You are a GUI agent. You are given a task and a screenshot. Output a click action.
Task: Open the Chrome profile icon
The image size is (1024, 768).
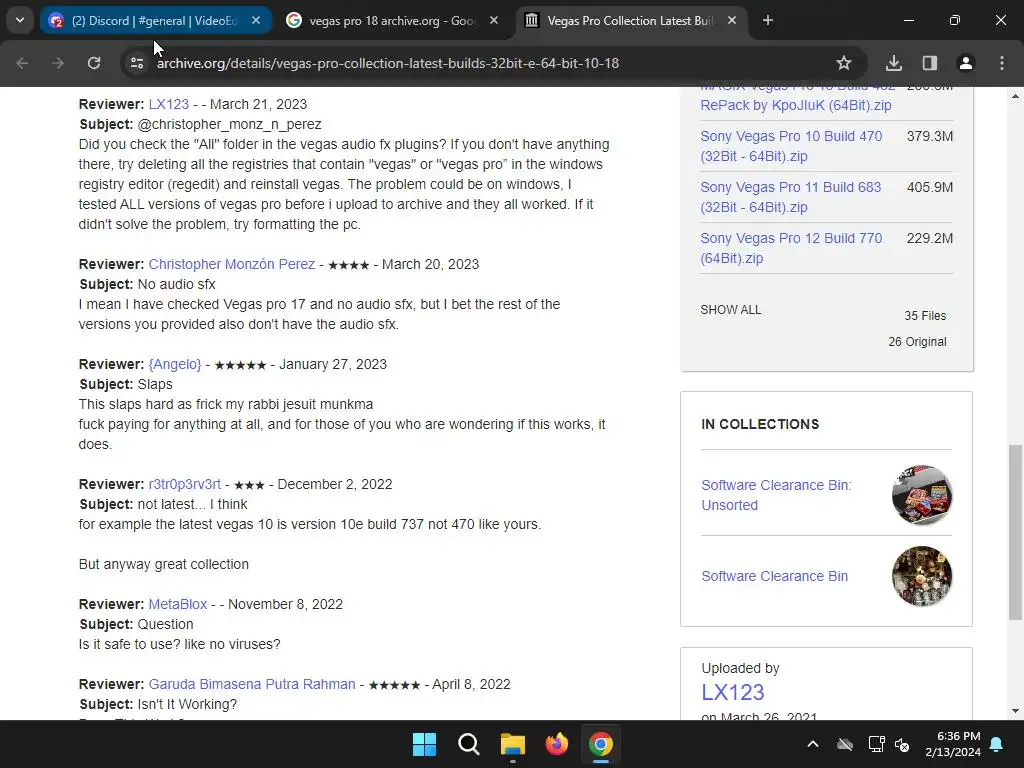[x=966, y=63]
